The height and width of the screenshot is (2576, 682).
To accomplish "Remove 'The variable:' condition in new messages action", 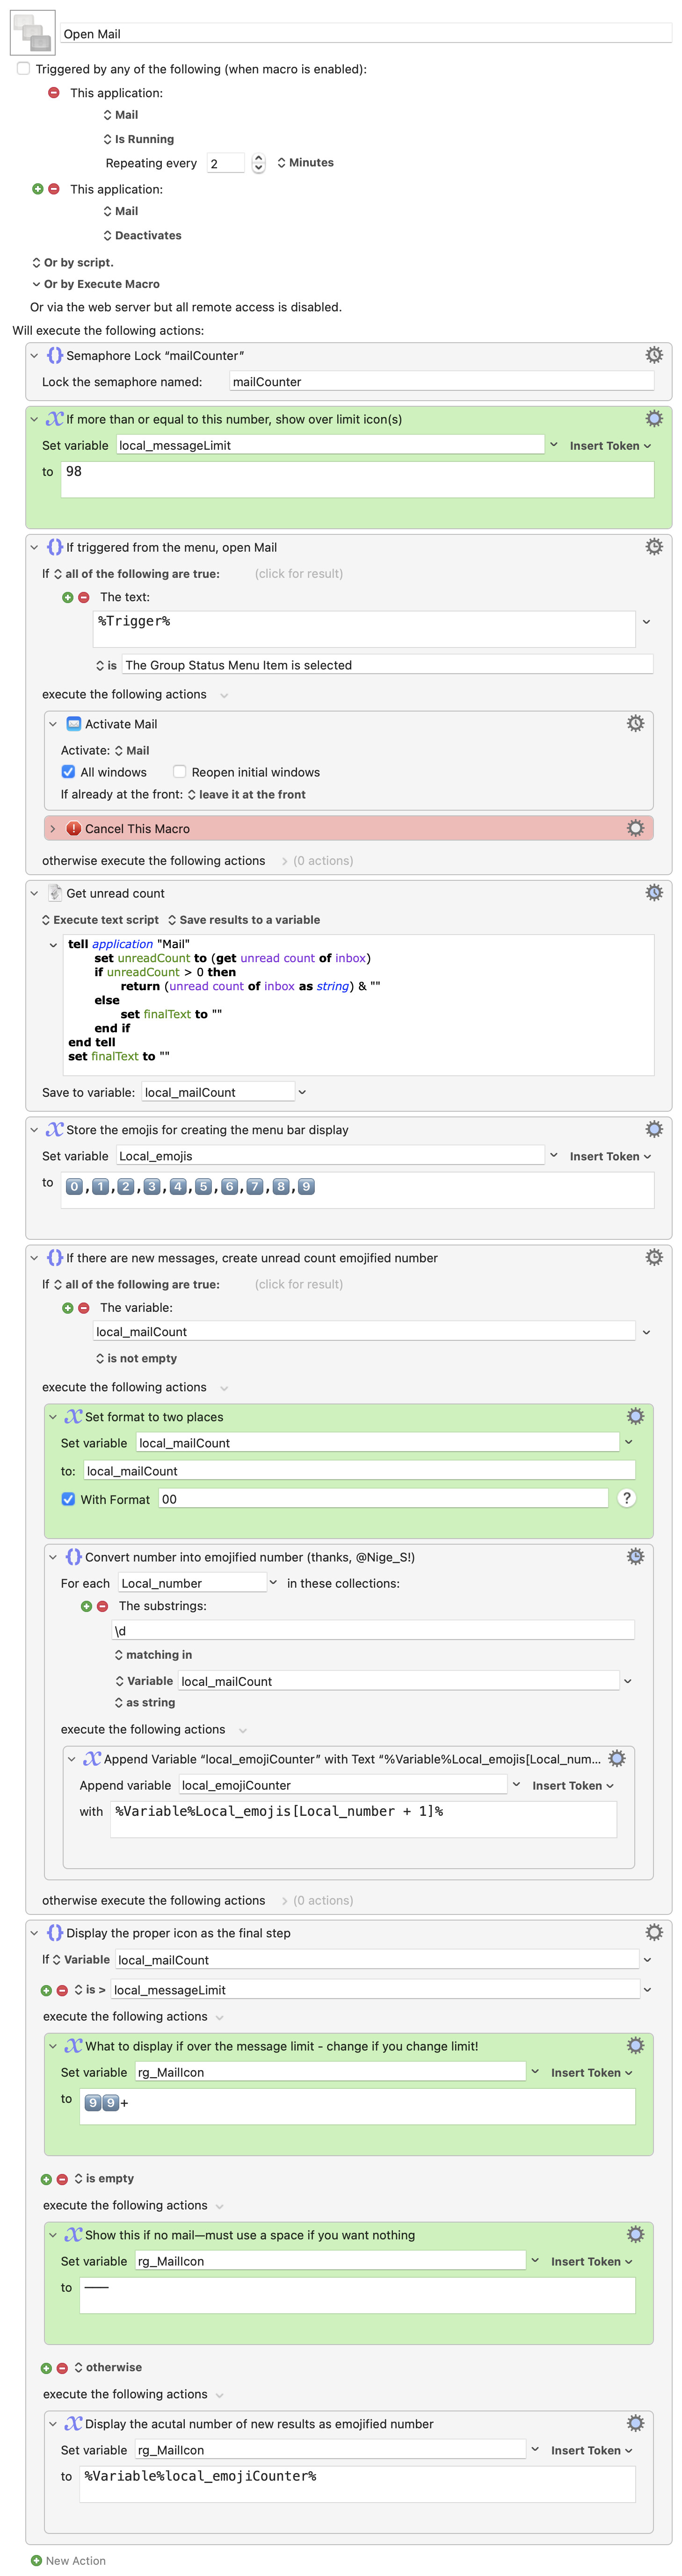I will 84,1308.
